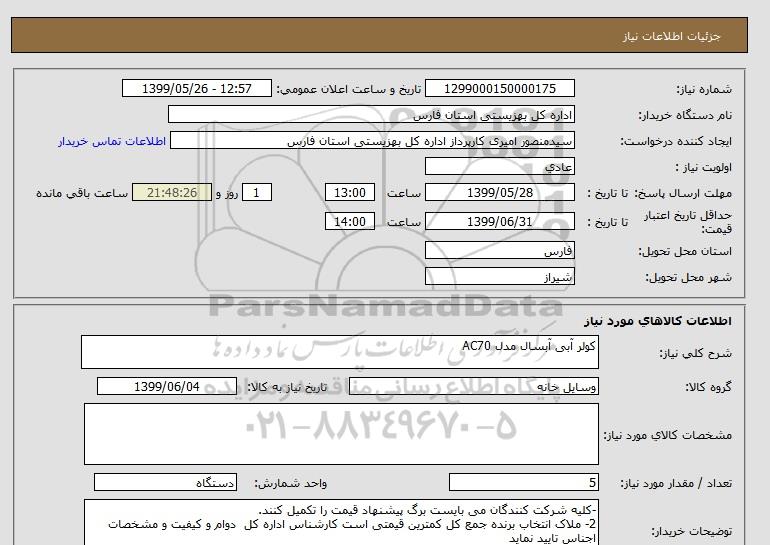The width and height of the screenshot is (770, 545).
Task: Click the priority field عادی
Action: coord(499,166)
